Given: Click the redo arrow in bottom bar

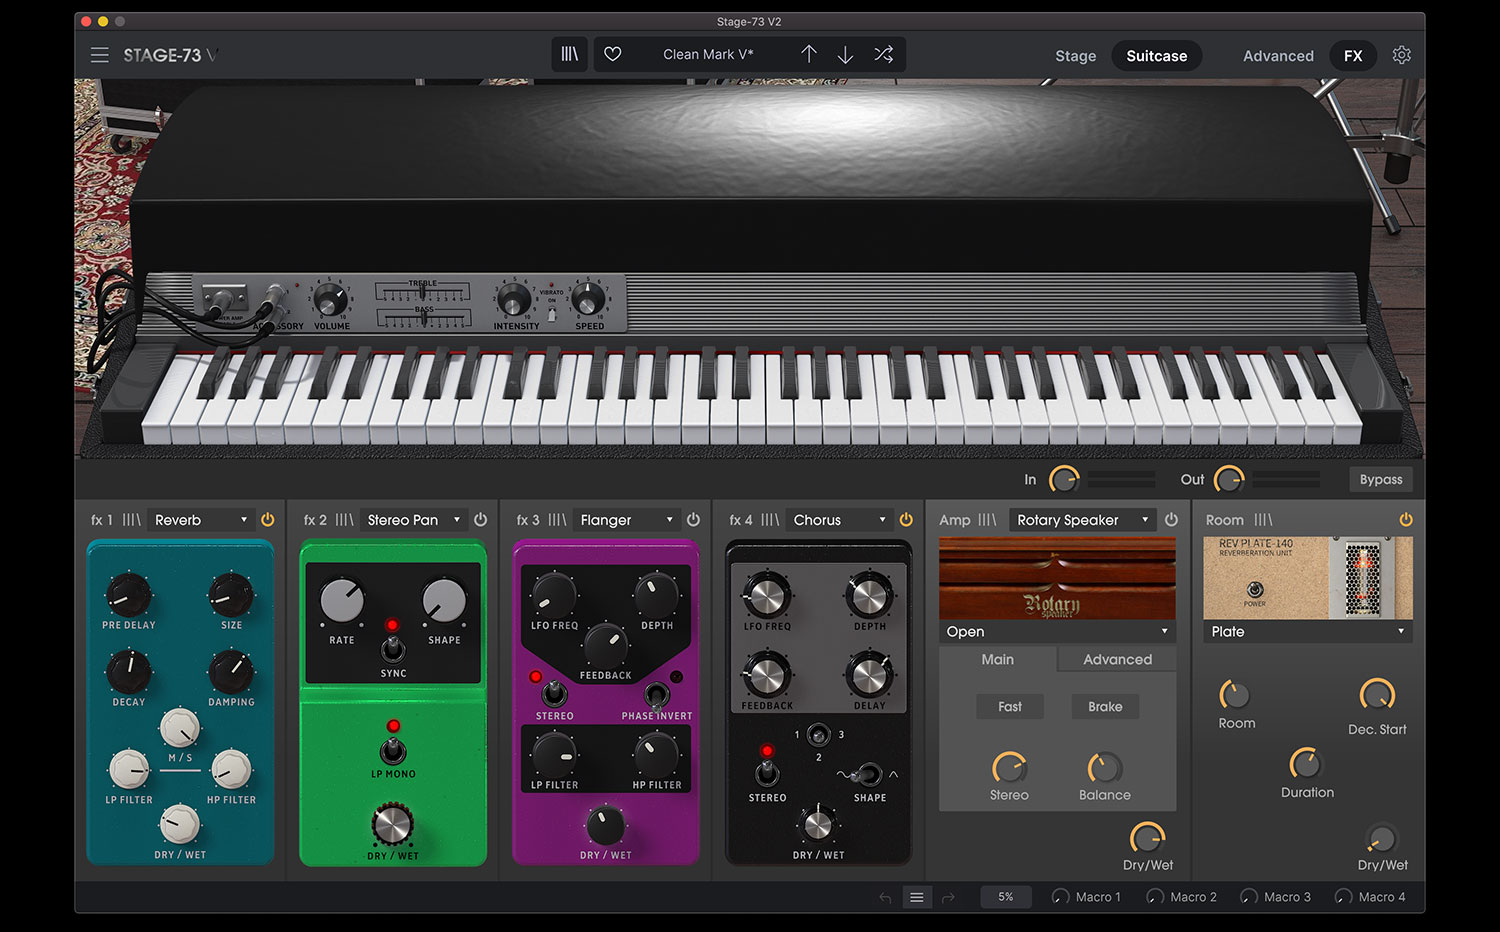Looking at the screenshot, I should coord(948,898).
